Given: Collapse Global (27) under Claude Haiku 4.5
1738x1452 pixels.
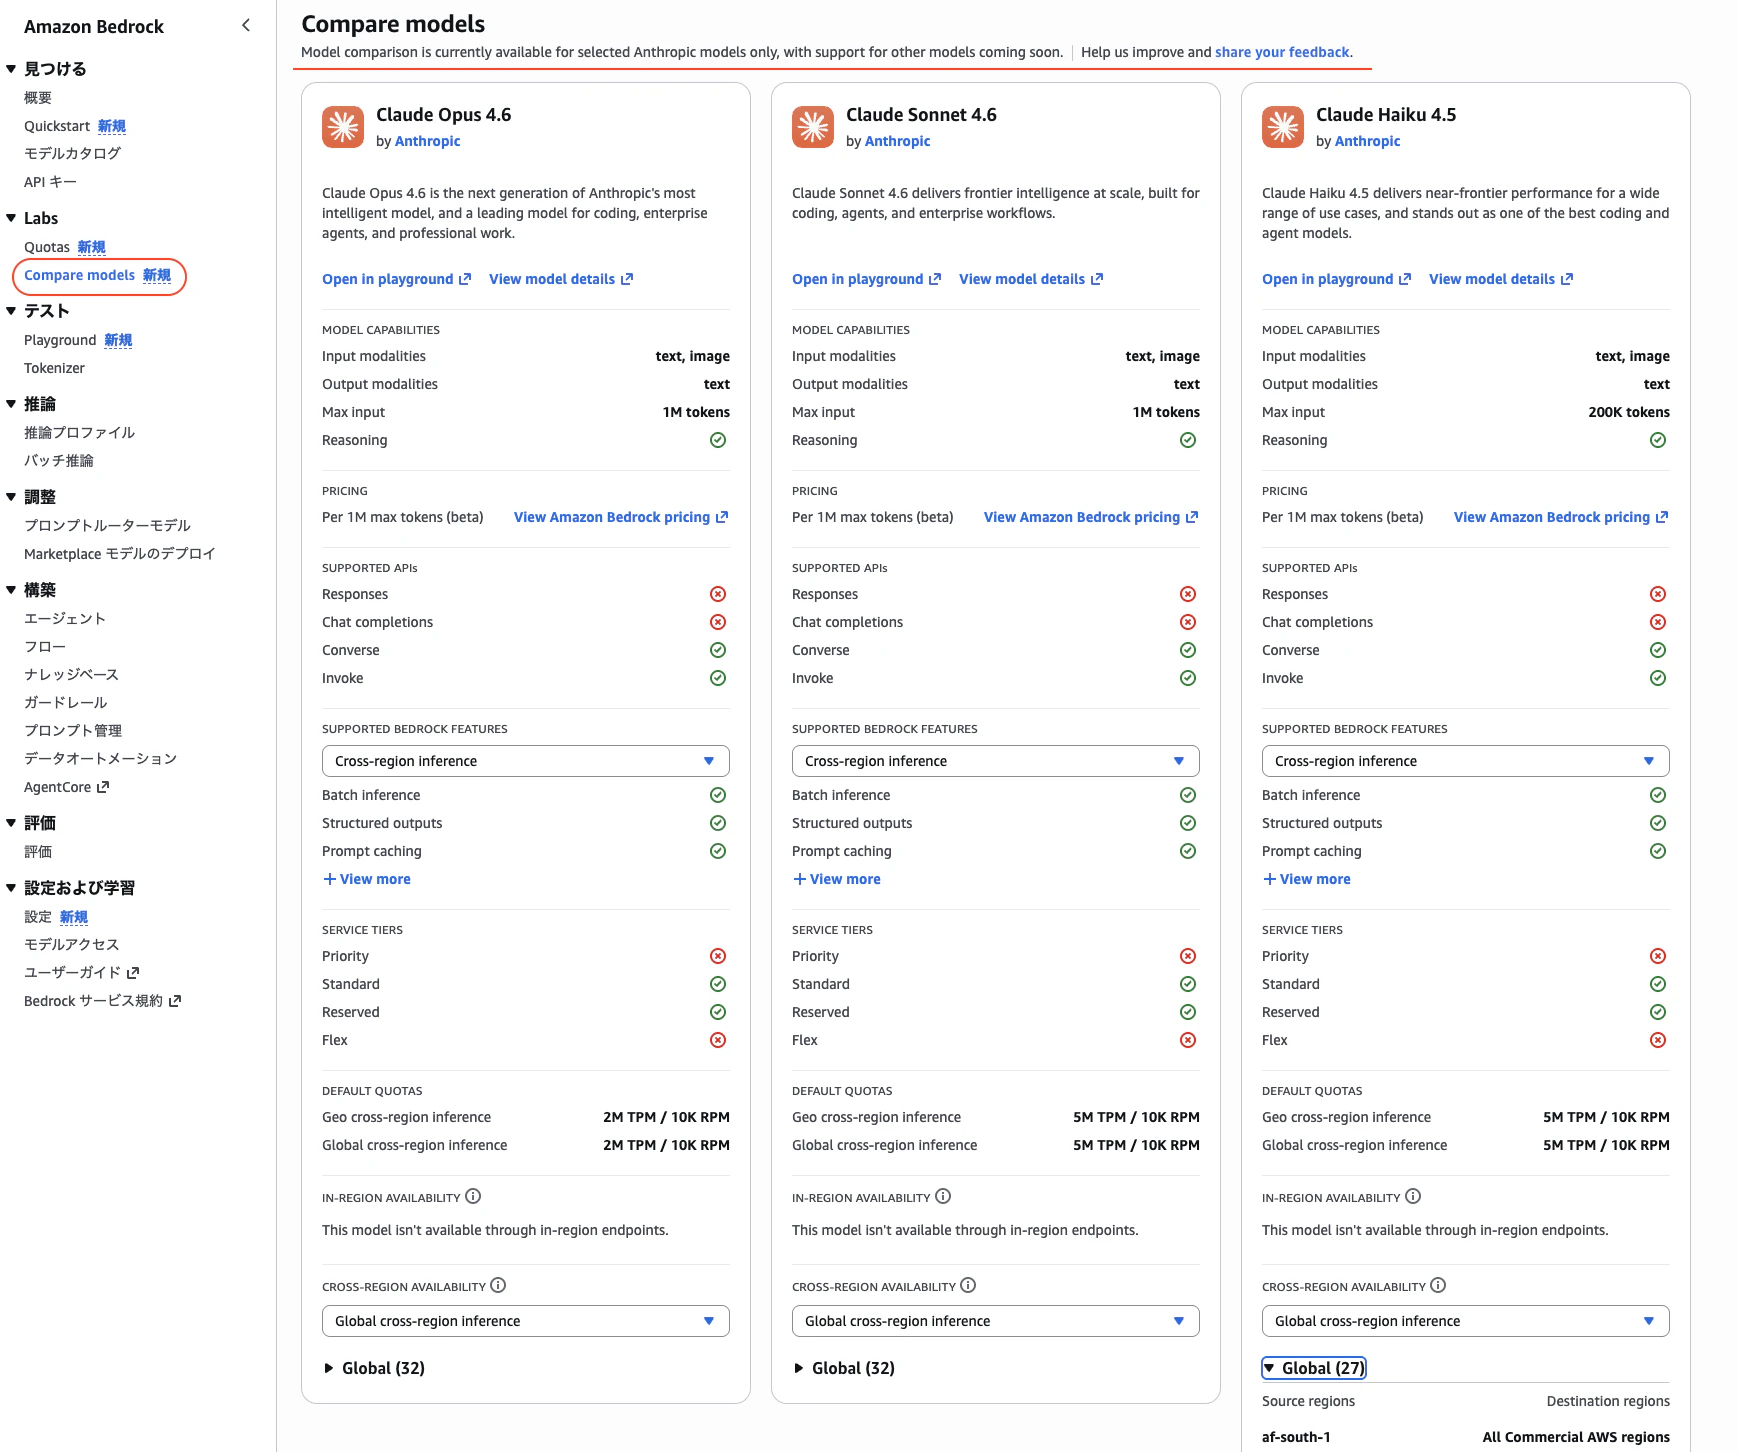Looking at the screenshot, I should click(x=1314, y=1368).
